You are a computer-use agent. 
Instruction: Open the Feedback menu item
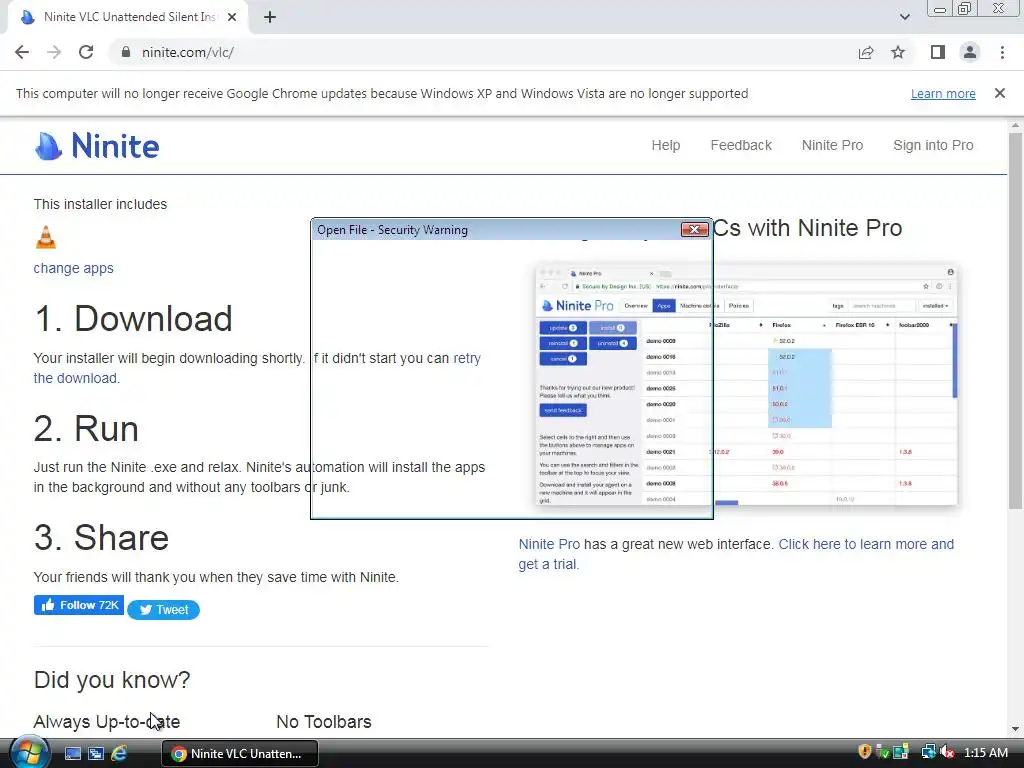(741, 145)
